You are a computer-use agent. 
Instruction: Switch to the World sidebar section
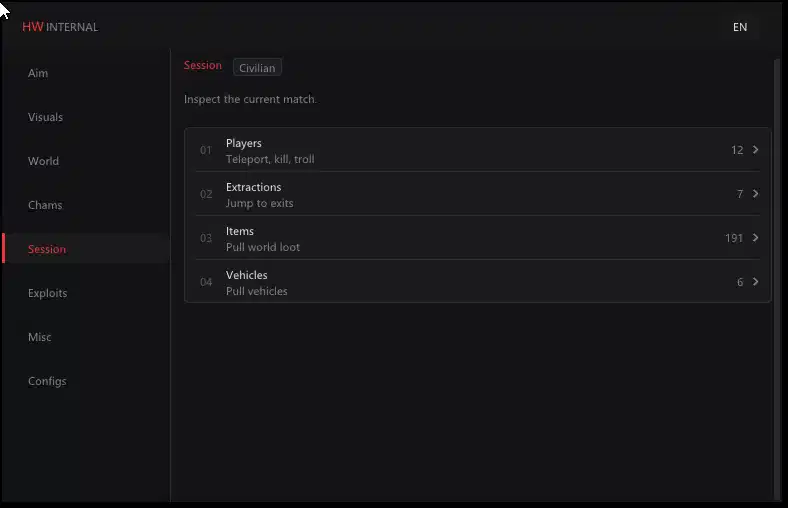click(43, 161)
